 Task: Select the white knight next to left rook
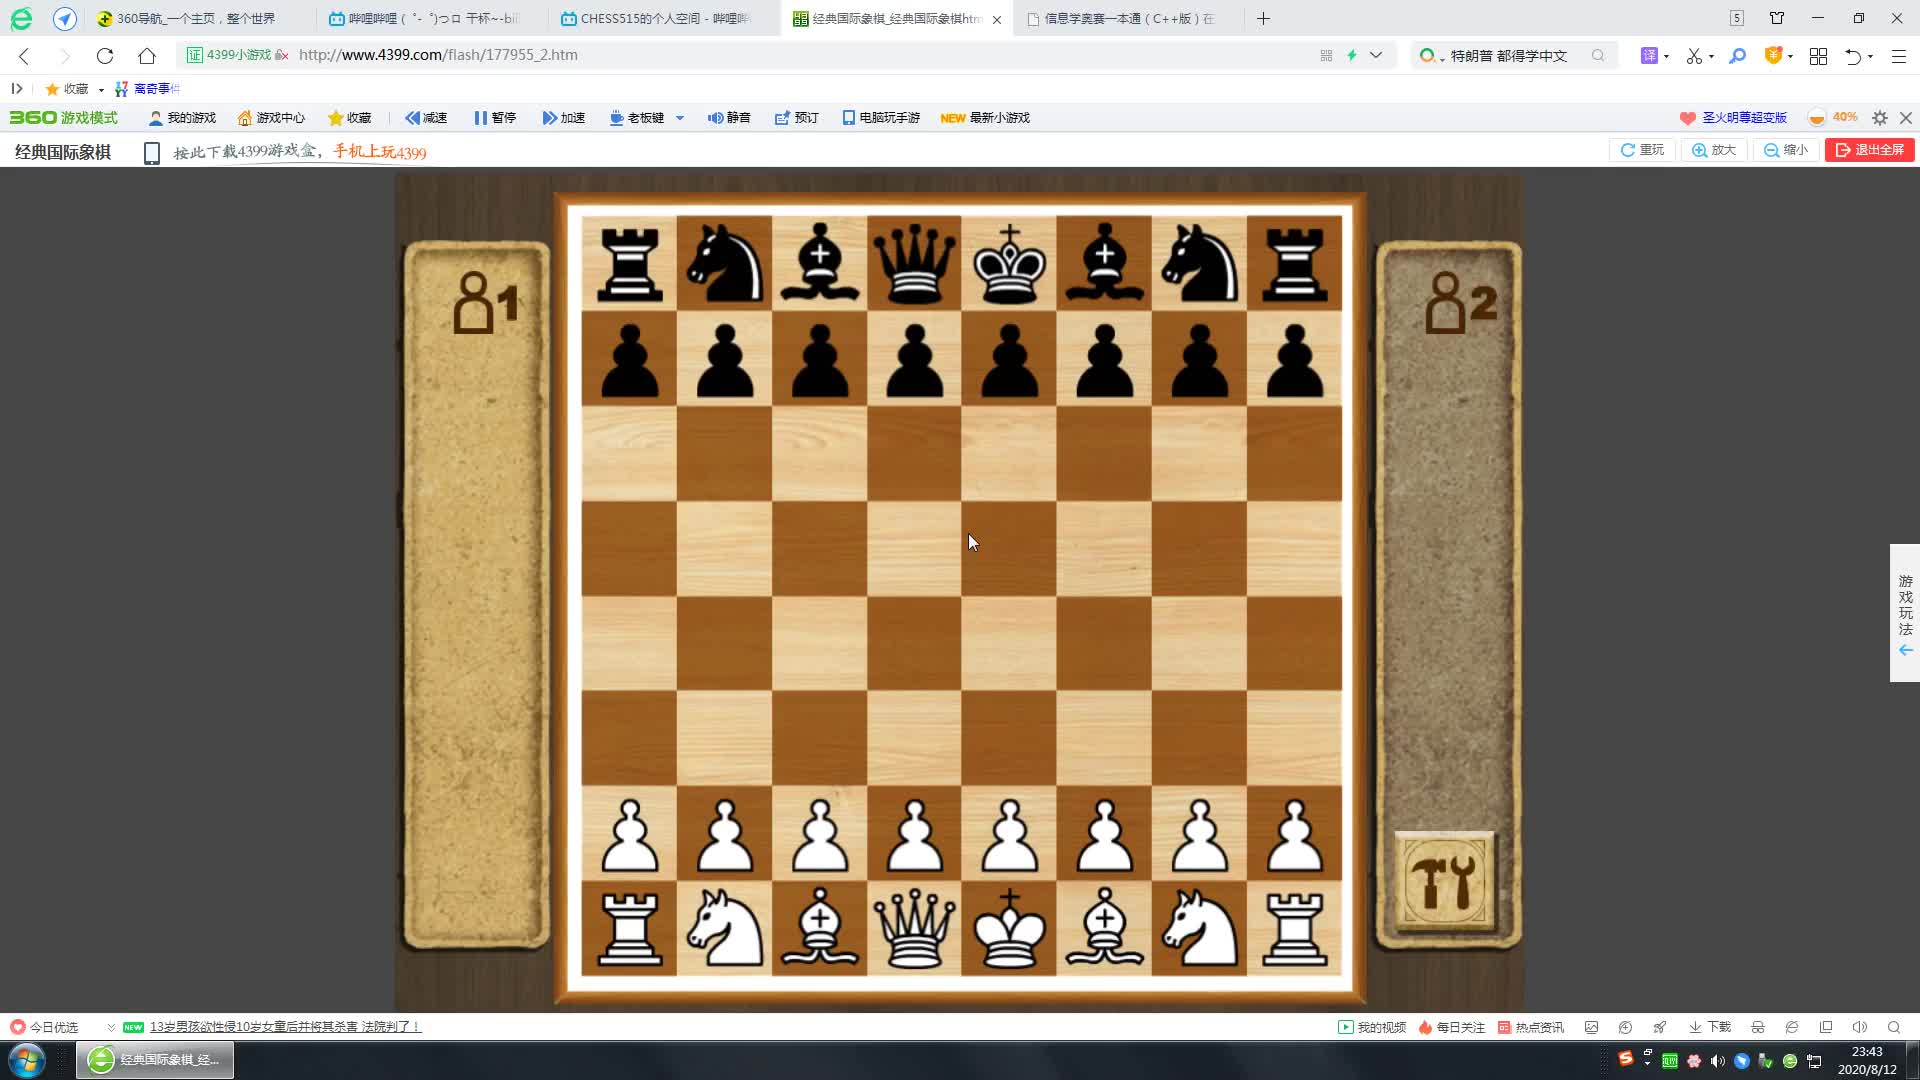click(724, 930)
